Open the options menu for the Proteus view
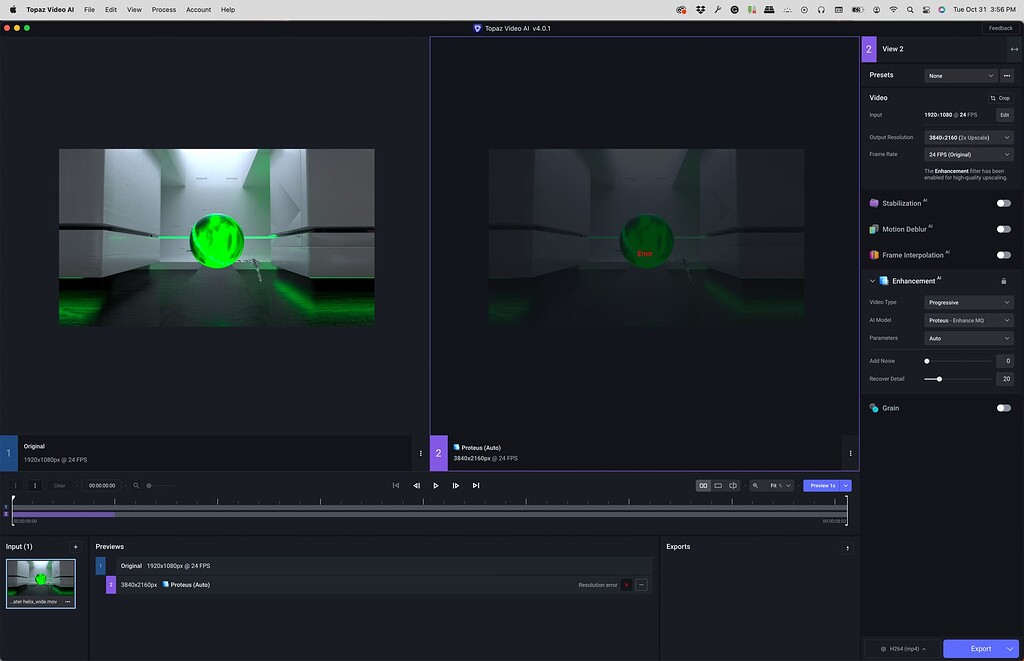Viewport: 1024px width, 661px height. coord(850,453)
